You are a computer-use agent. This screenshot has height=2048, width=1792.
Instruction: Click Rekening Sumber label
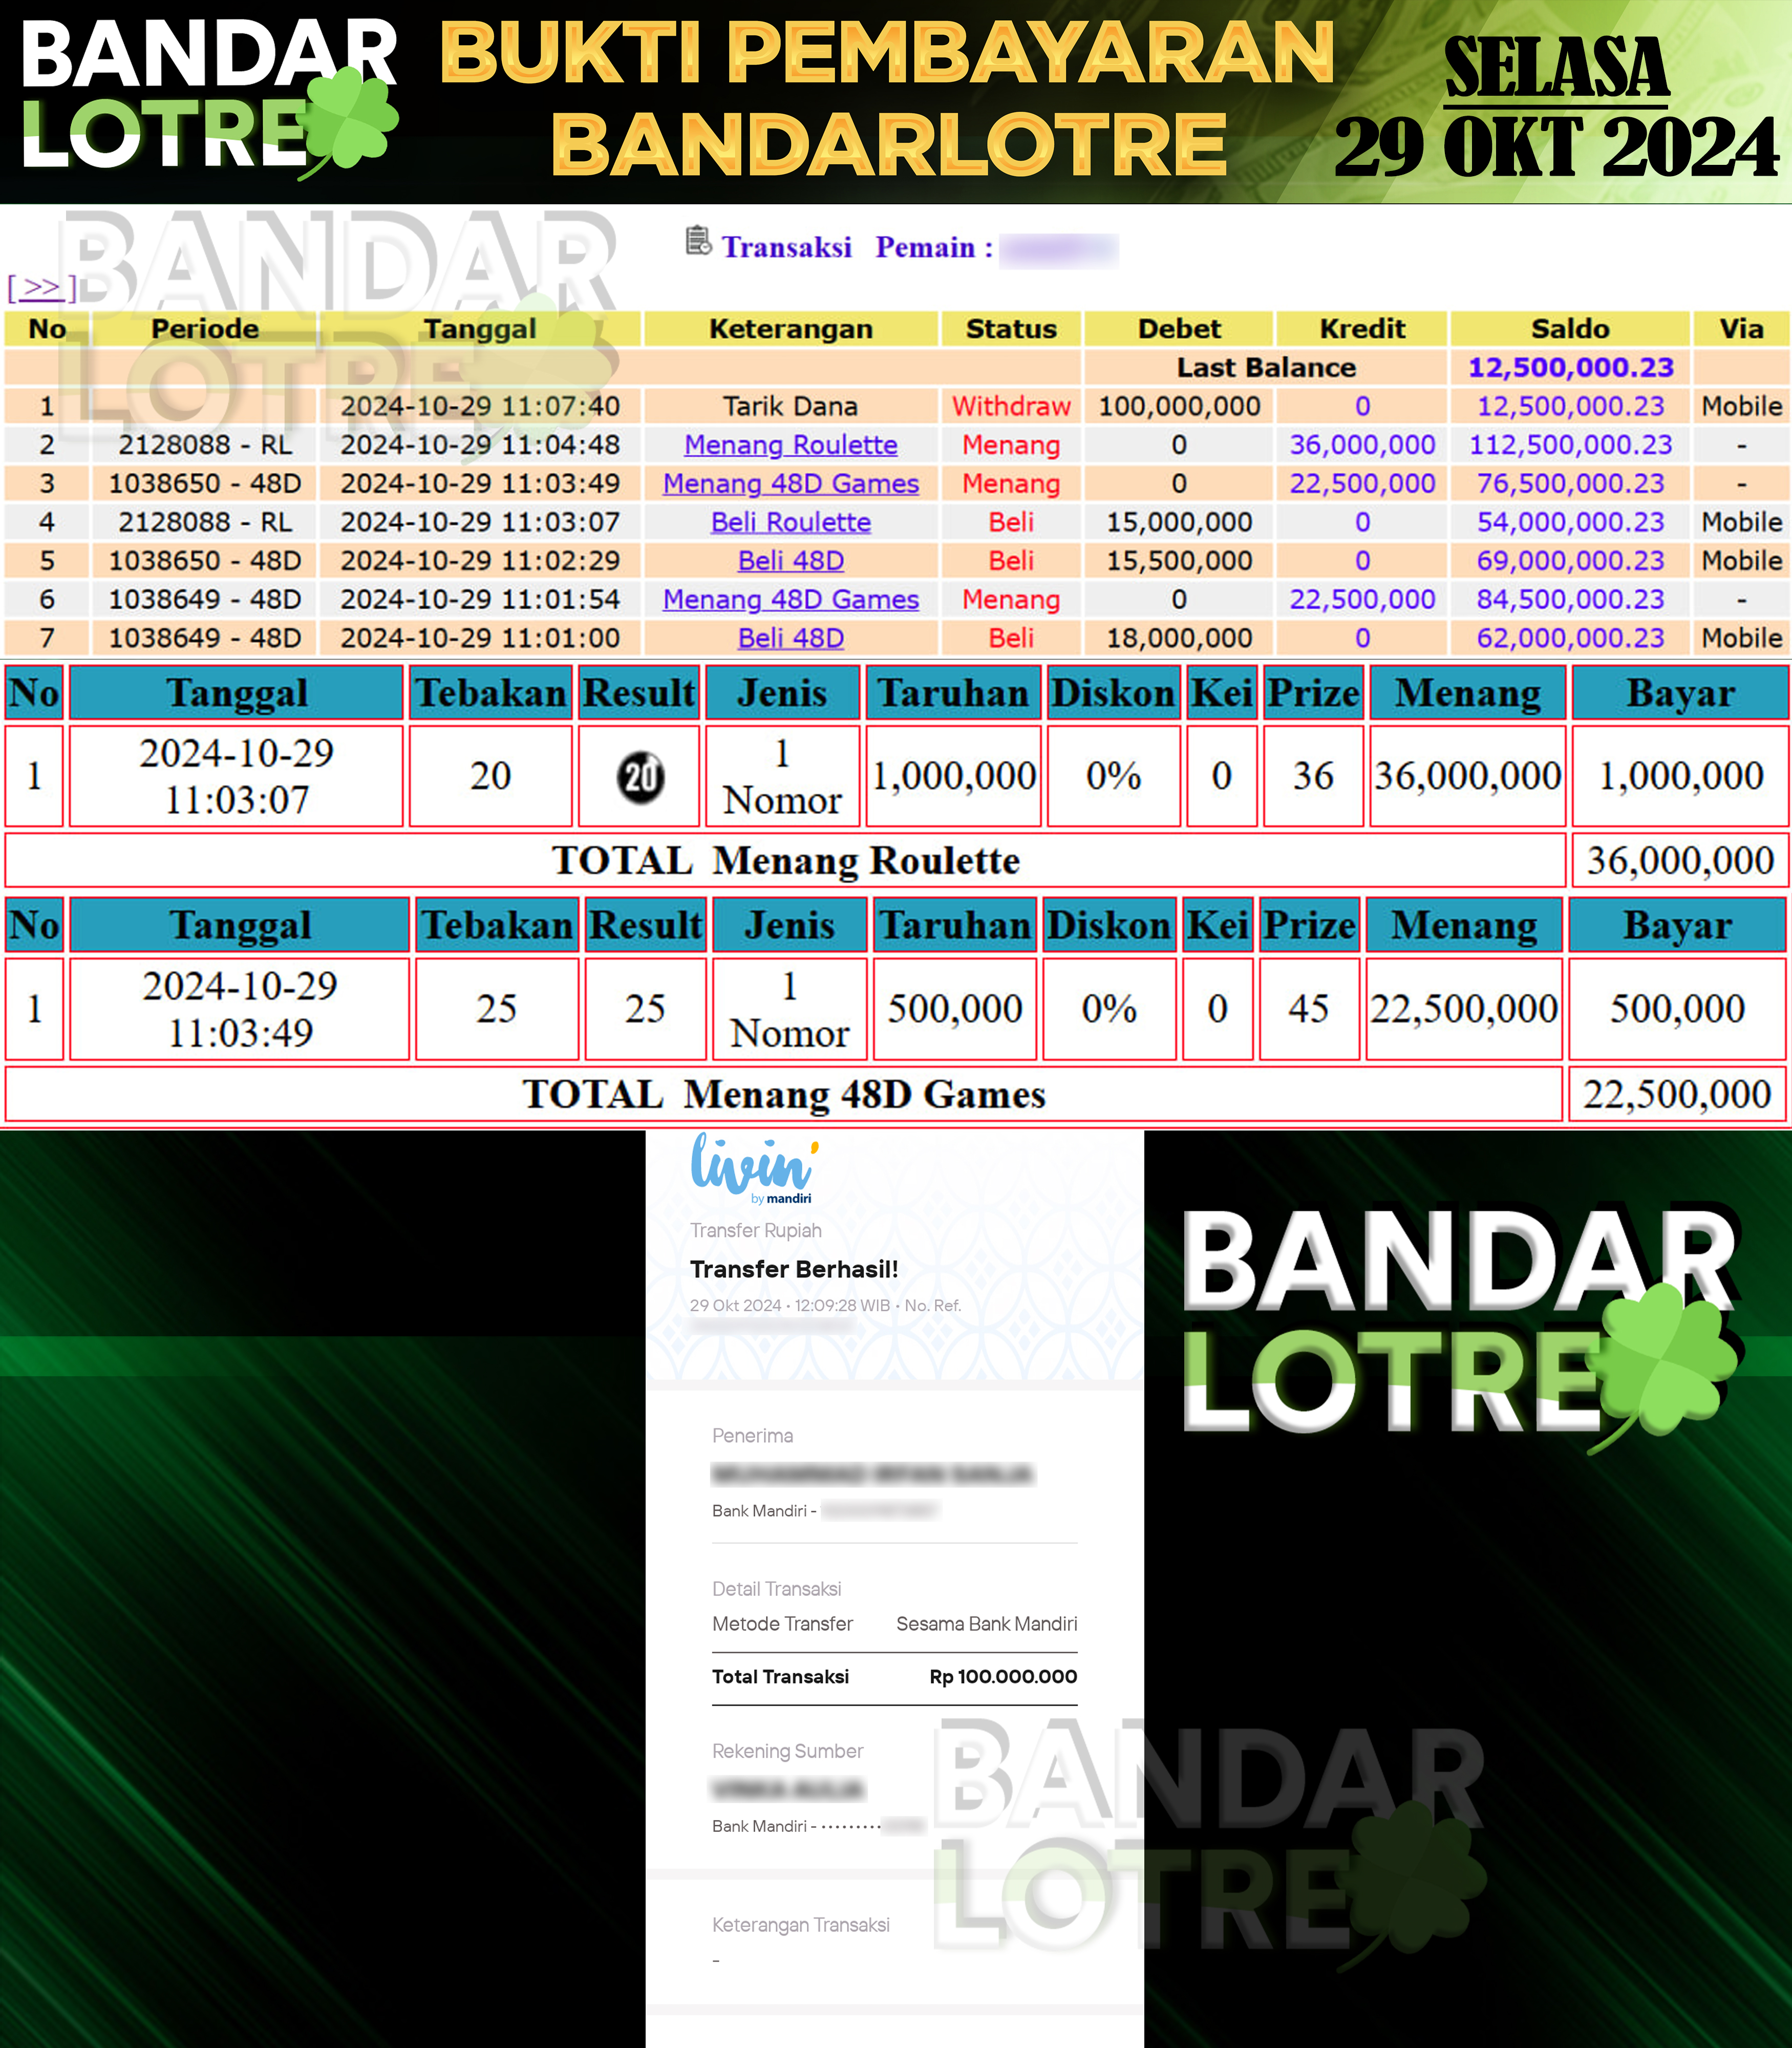787,1751
